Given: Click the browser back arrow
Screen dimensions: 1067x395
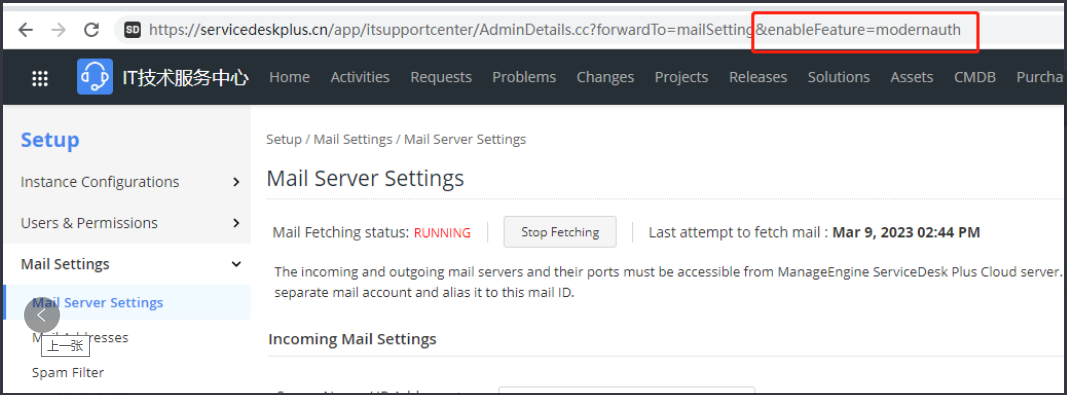Looking at the screenshot, I should coord(25,30).
